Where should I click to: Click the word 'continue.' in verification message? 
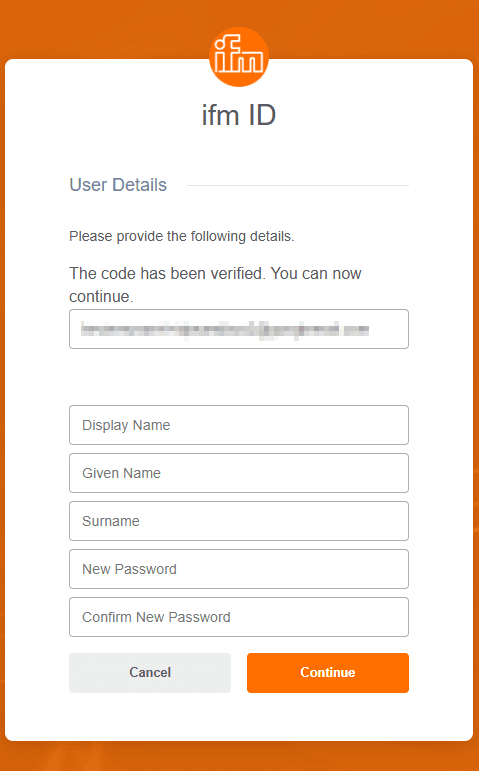click(x=101, y=297)
